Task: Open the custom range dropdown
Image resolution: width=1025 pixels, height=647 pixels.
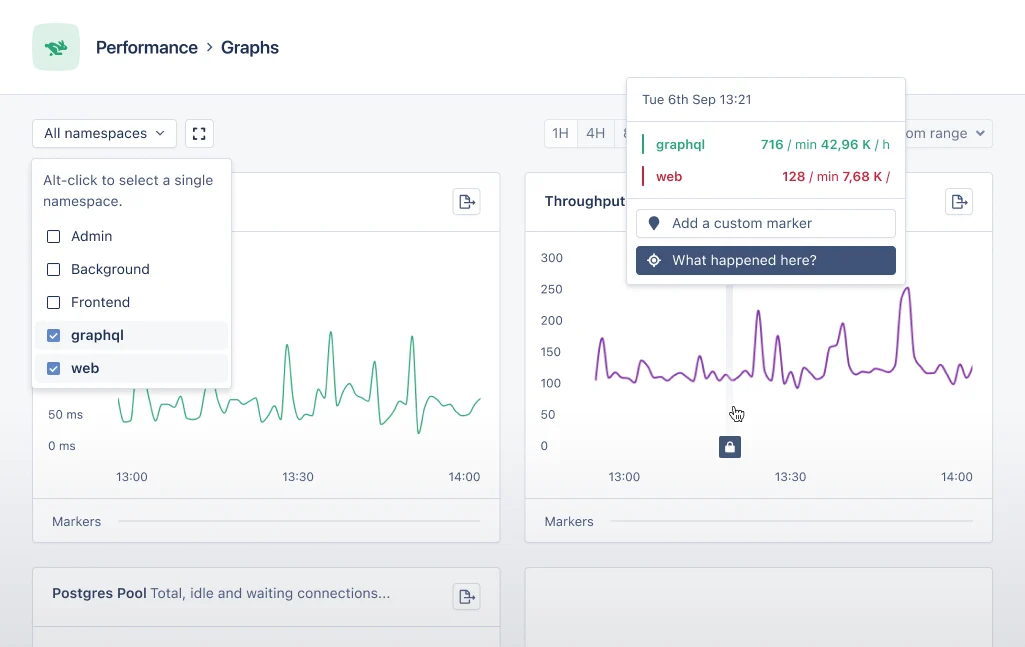Action: pyautogui.click(x=949, y=133)
